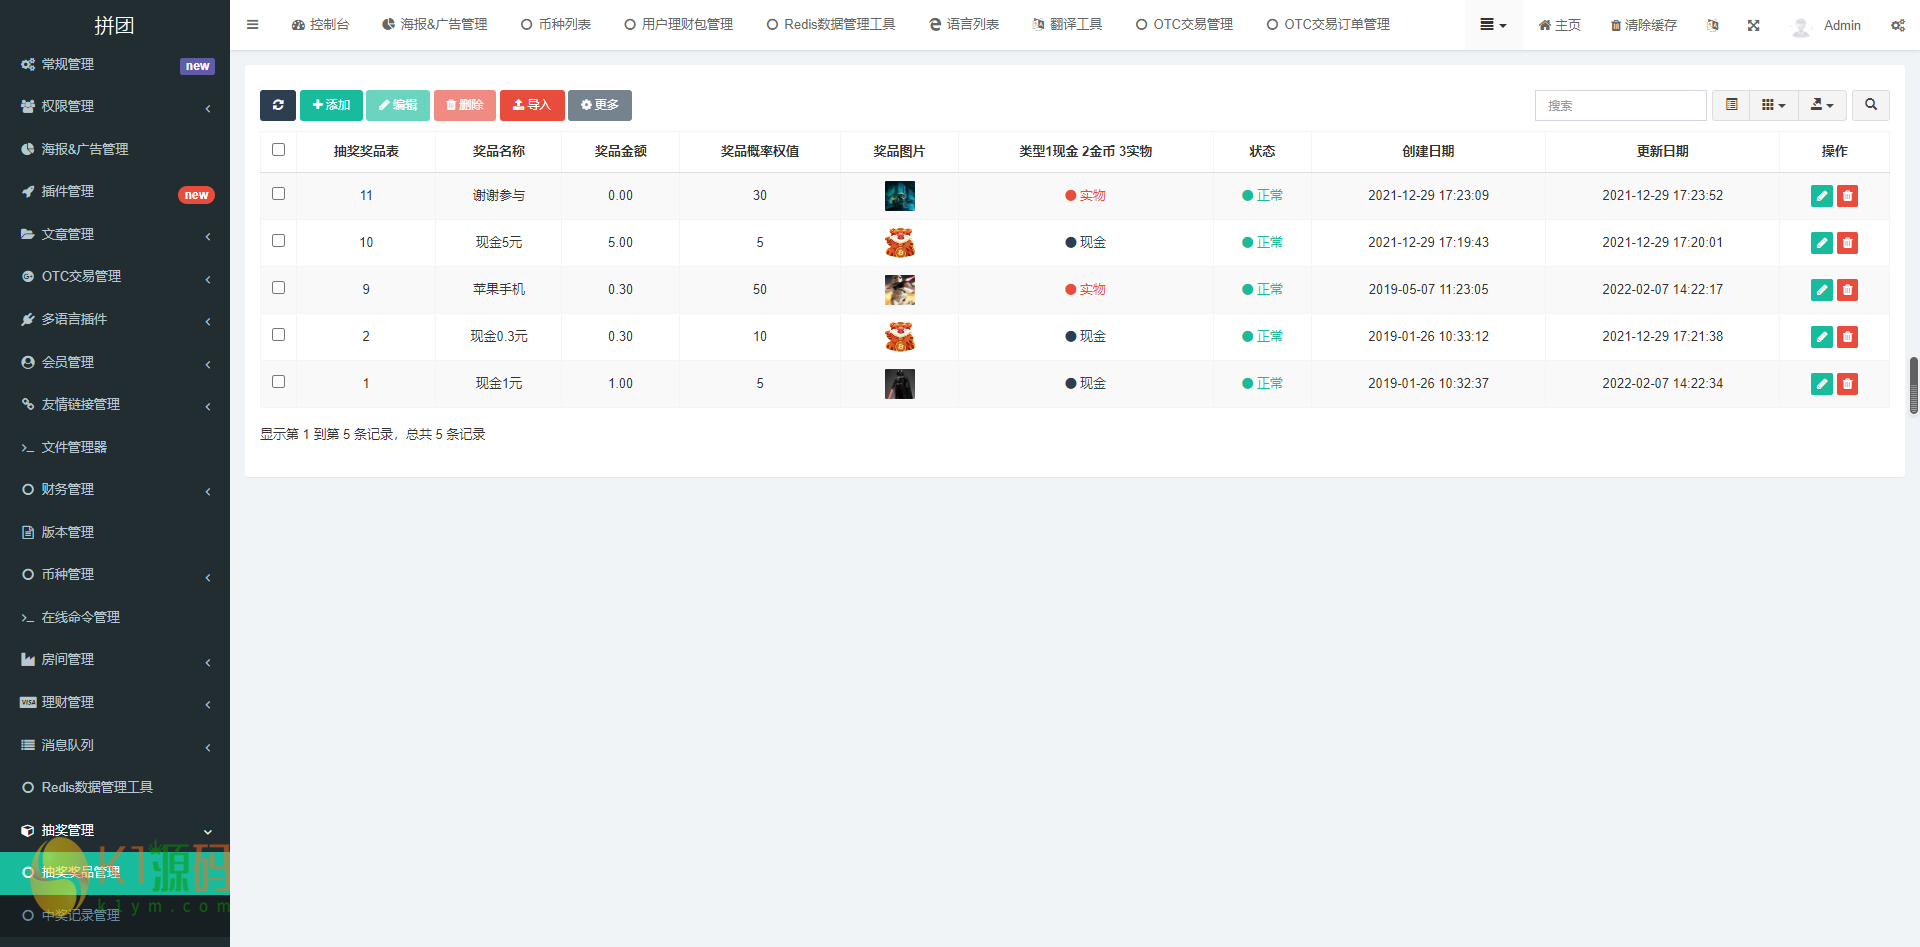Toggle 正常 status for 现金5元 row

tap(1262, 243)
